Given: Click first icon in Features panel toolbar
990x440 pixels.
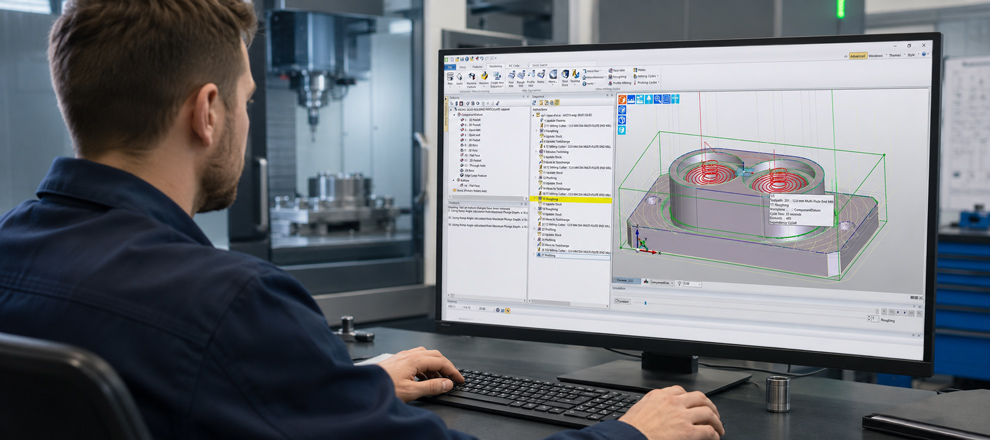Looking at the screenshot, I should point(451,104).
